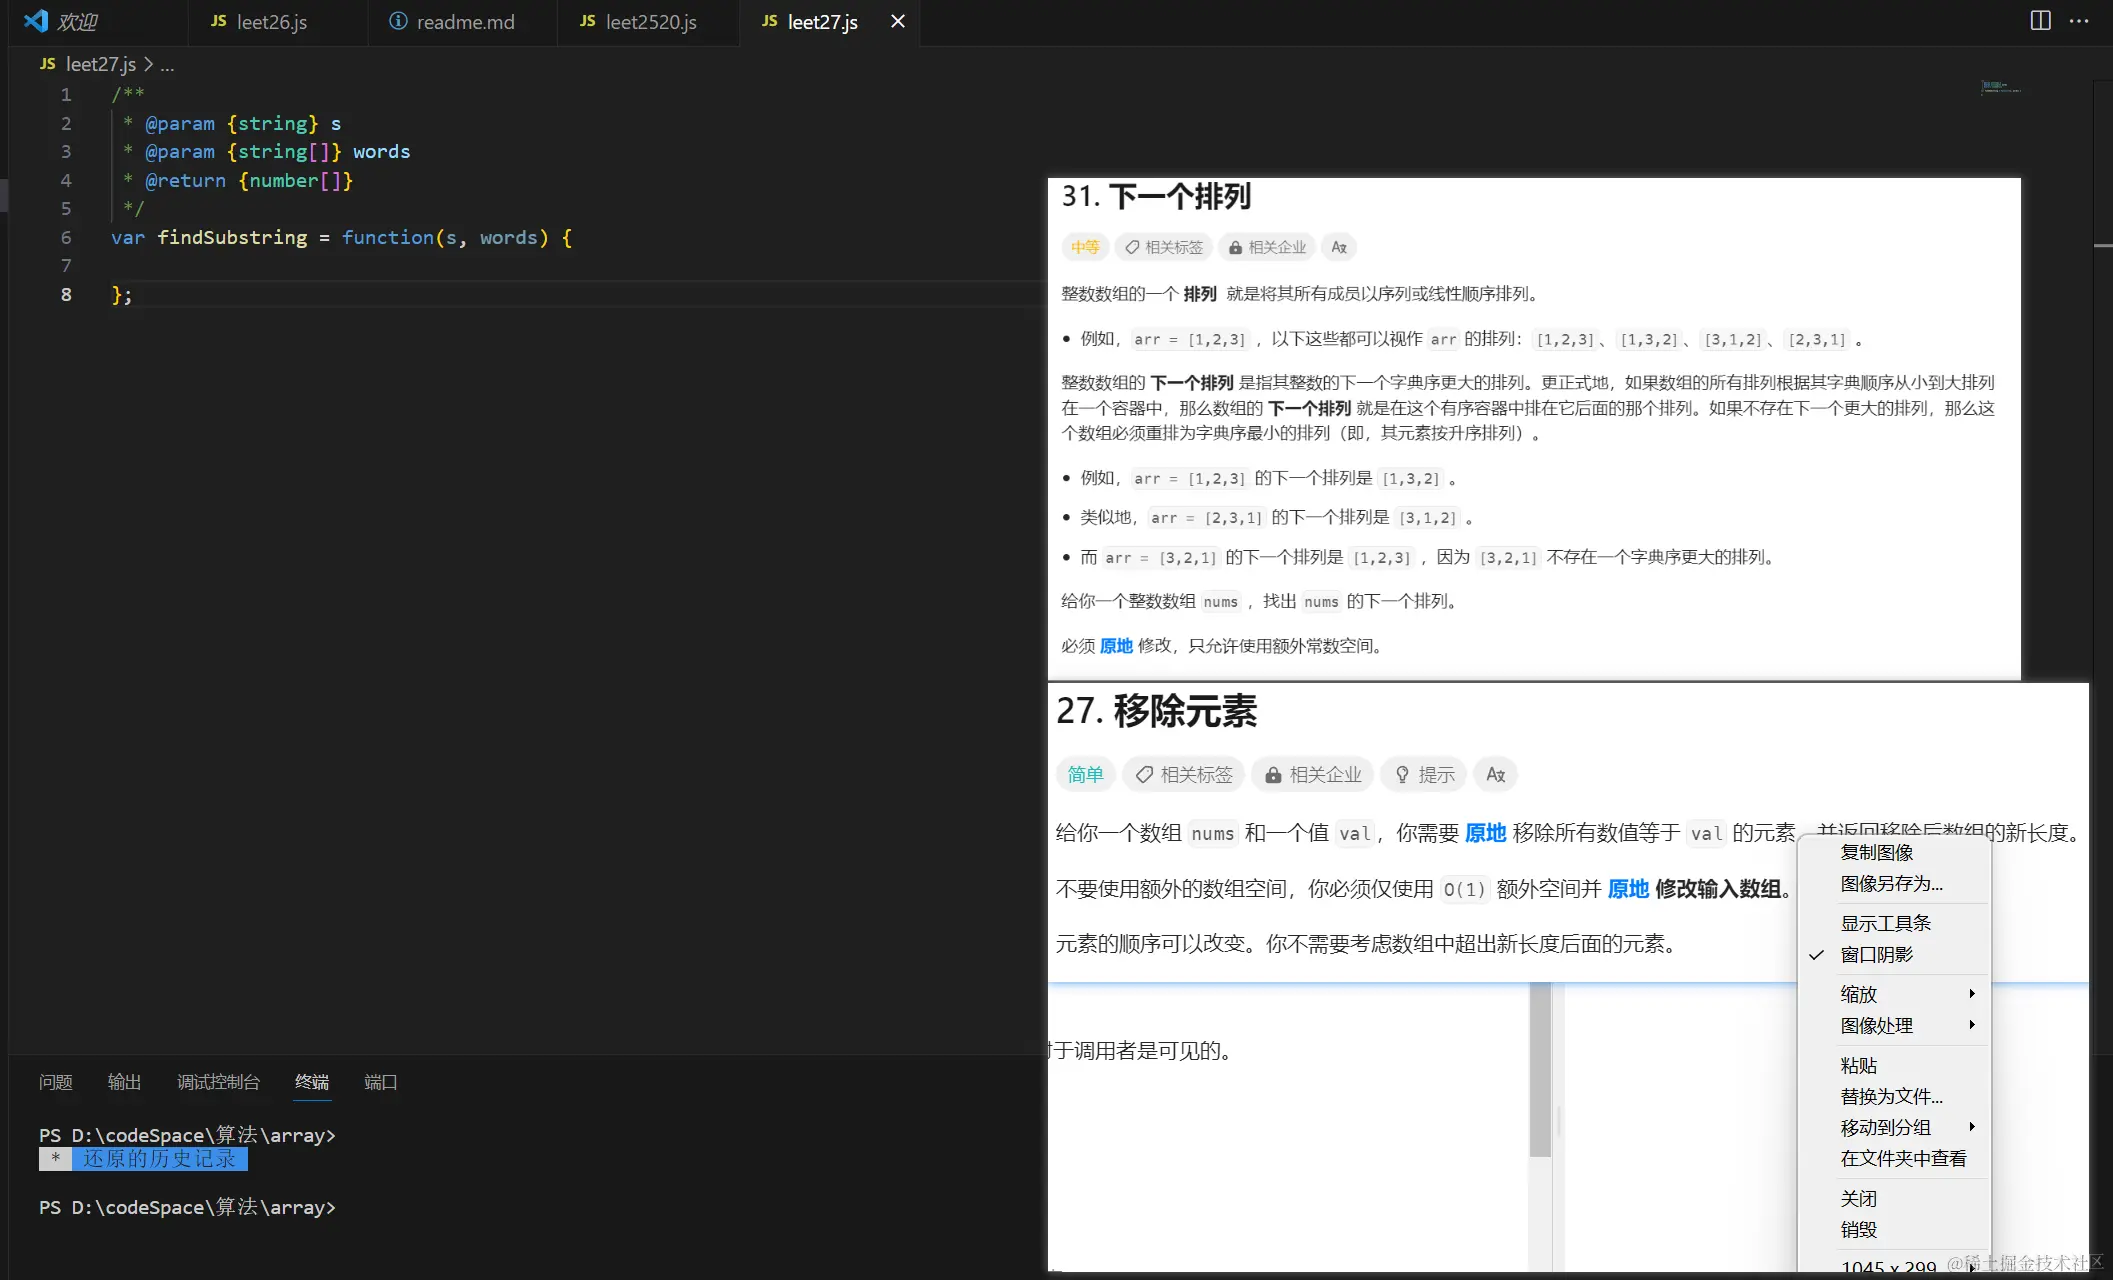Click the Aa icon in problem 31

coord(1338,247)
